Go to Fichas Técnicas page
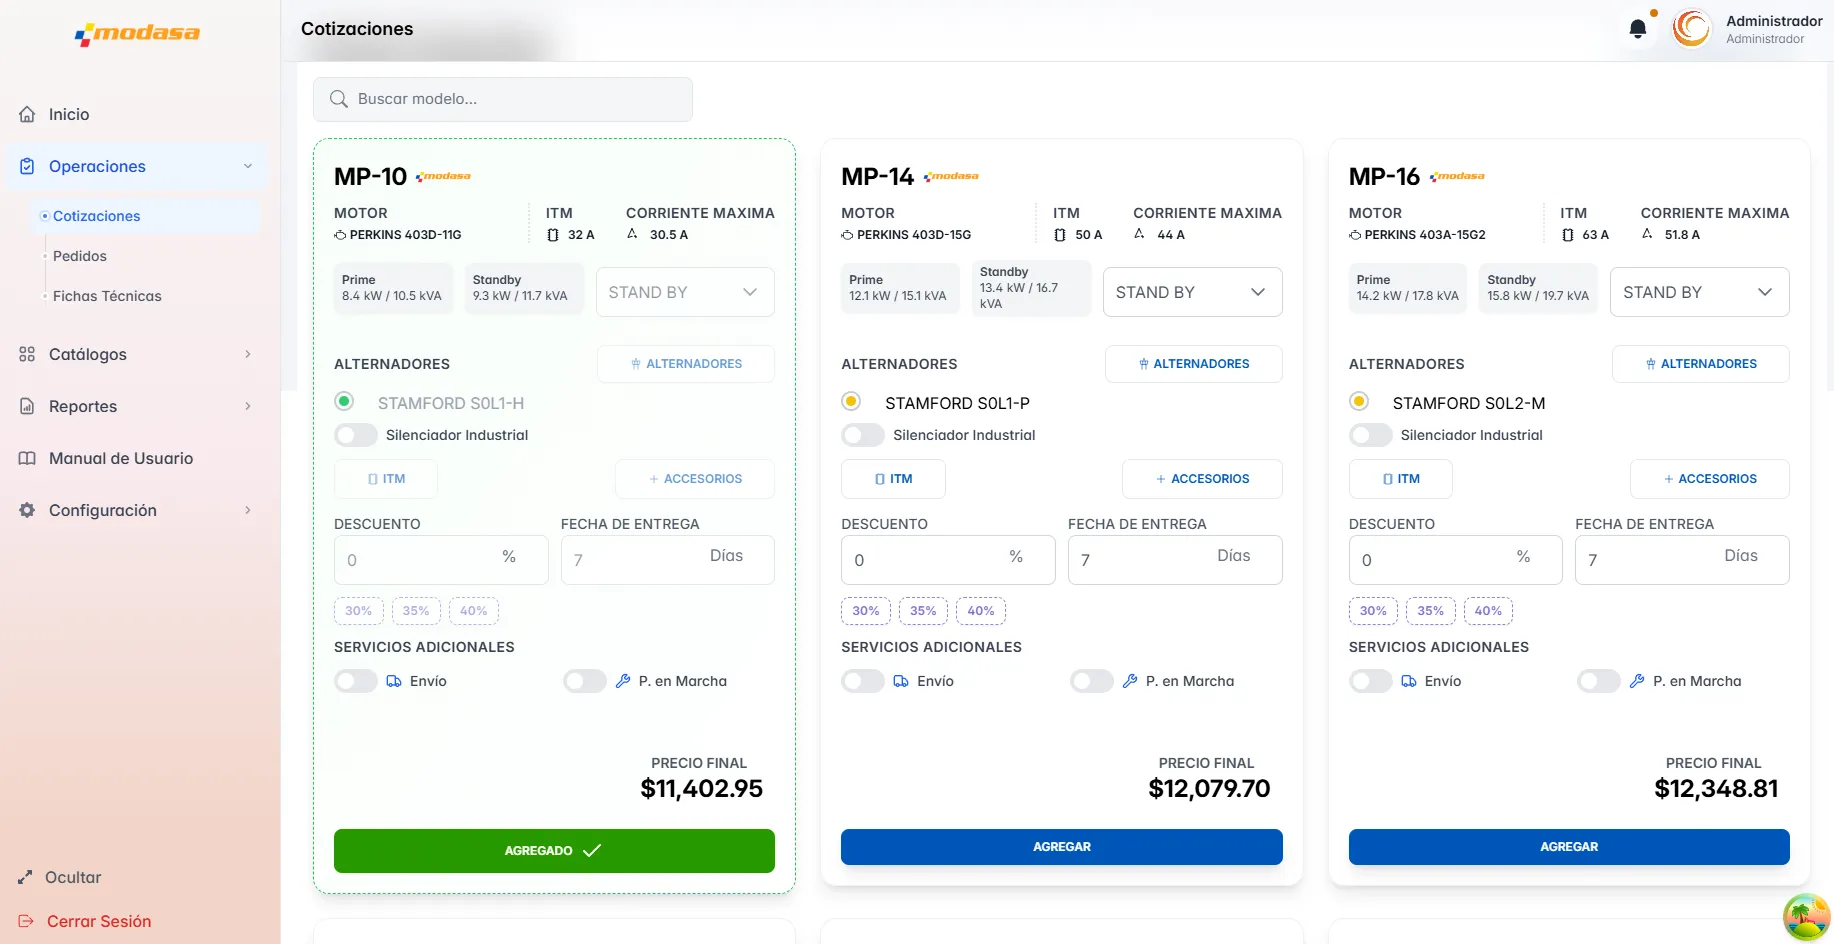The image size is (1834, 944). pos(107,296)
